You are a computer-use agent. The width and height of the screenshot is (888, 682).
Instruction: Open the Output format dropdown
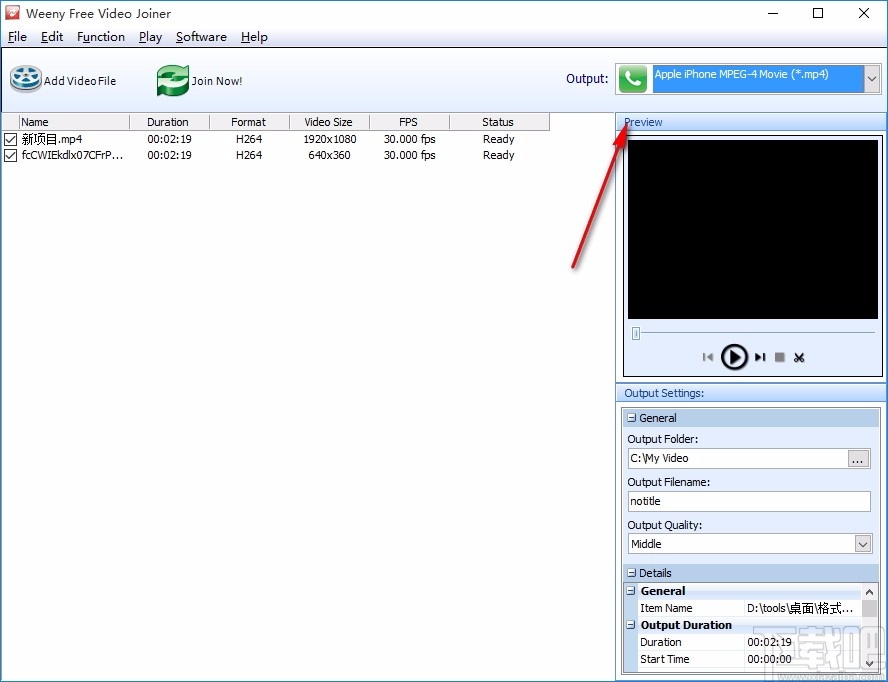[x=871, y=78]
